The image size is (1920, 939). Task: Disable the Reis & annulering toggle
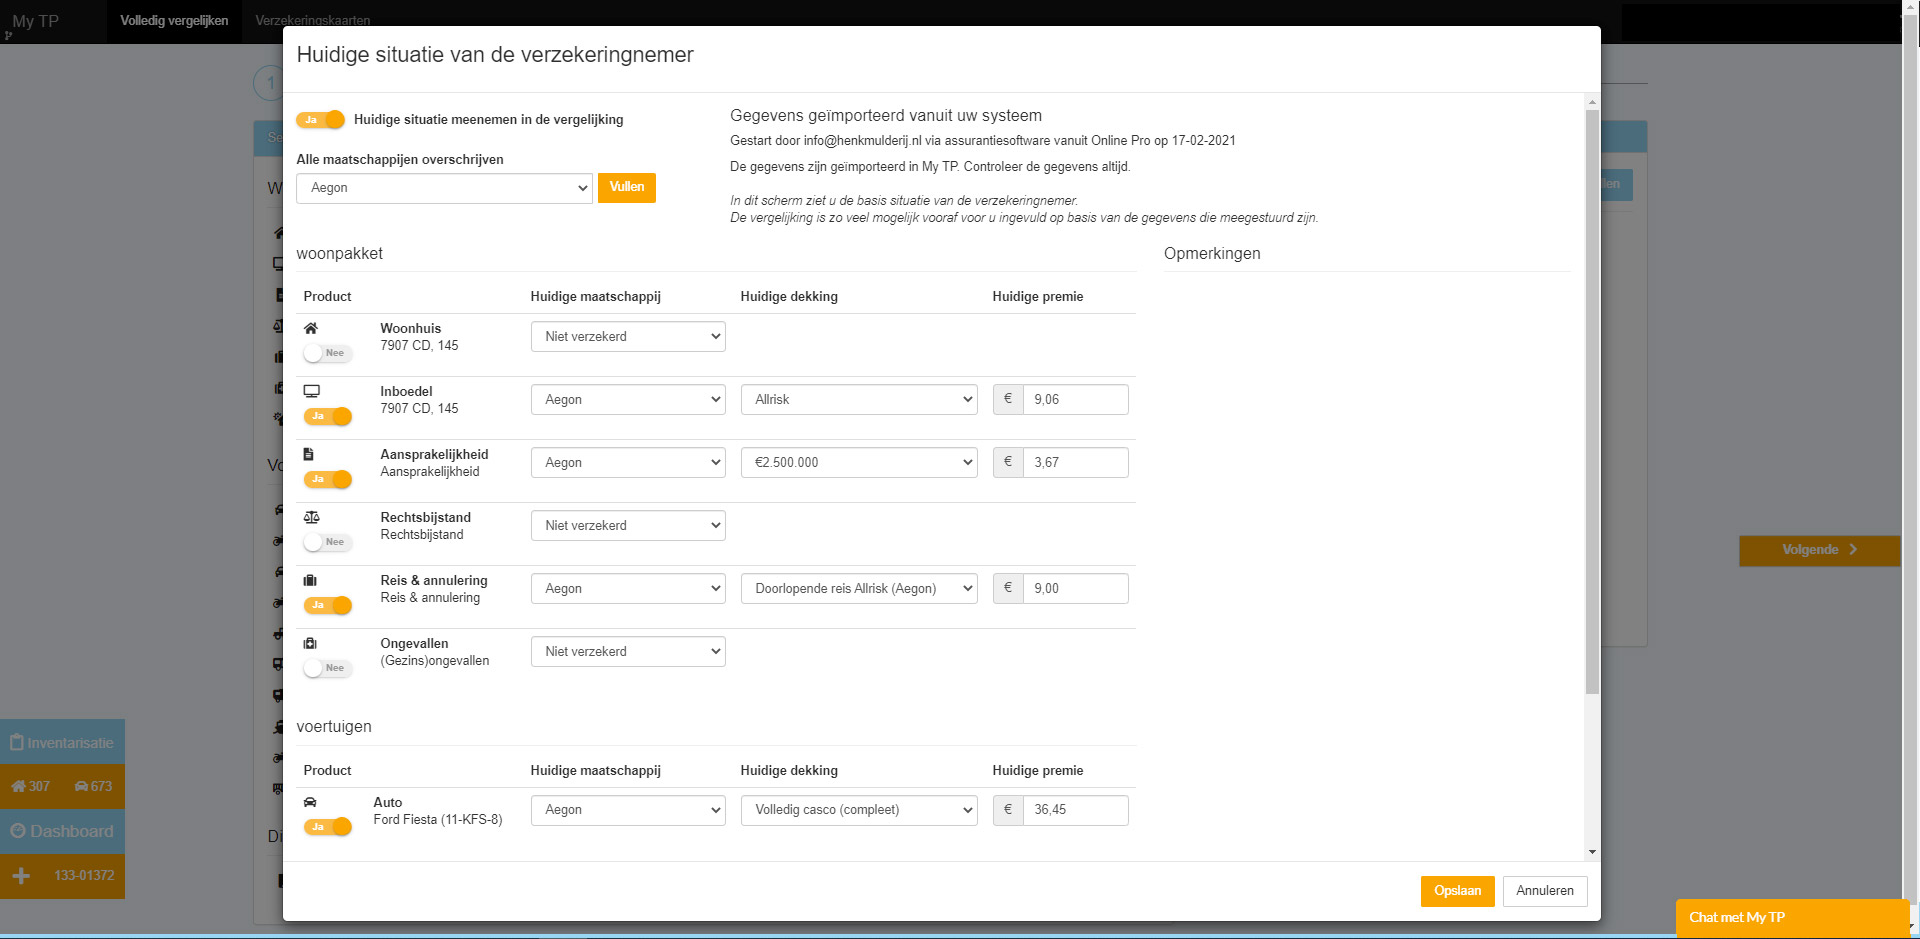click(328, 605)
